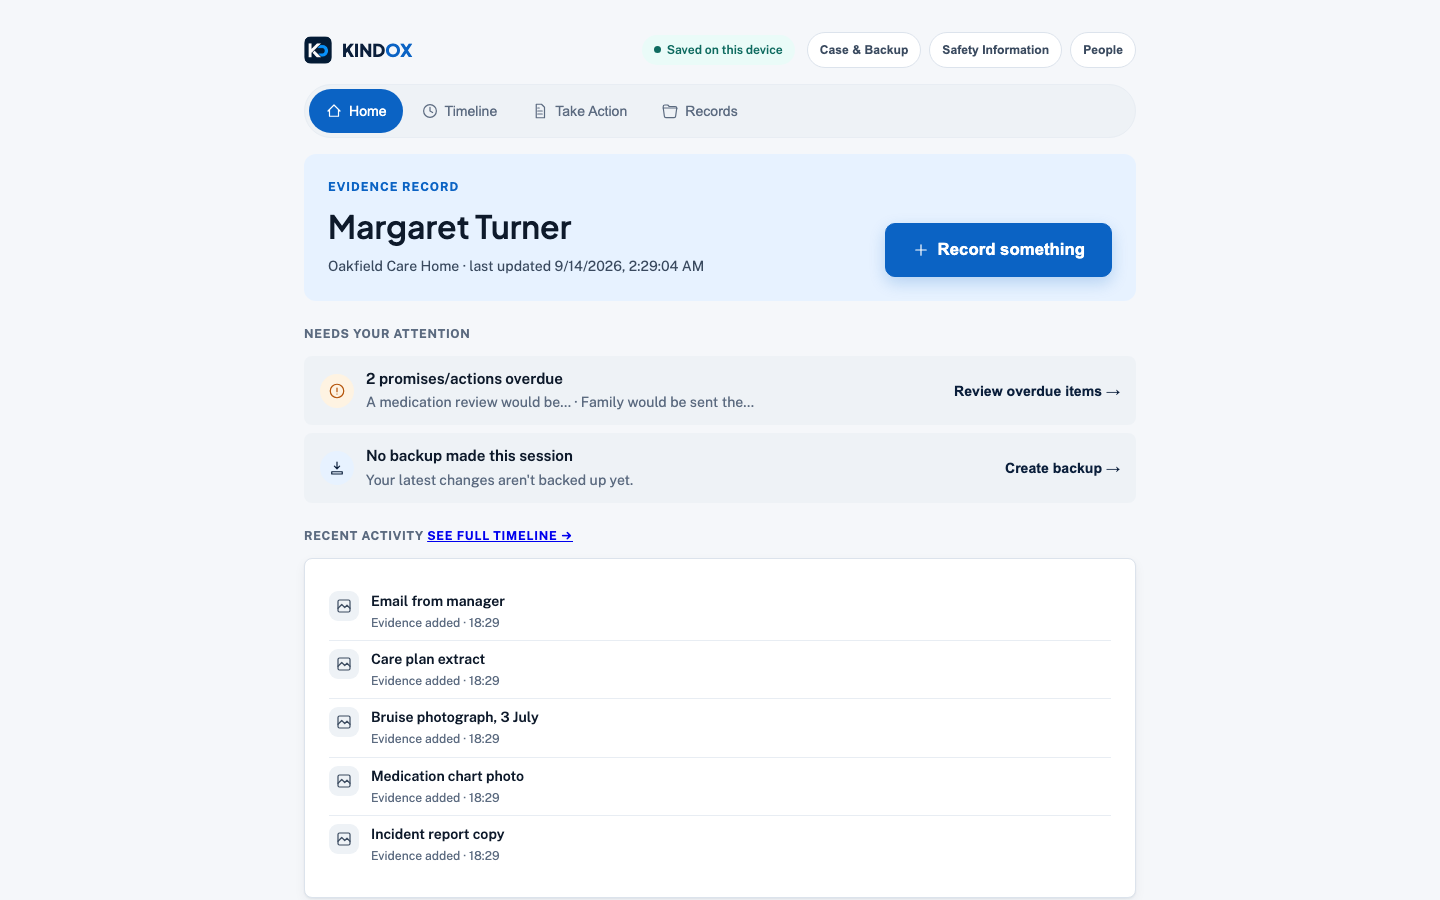Open the Email from manager entry
This screenshot has height=900, width=1440.
click(x=720, y=611)
